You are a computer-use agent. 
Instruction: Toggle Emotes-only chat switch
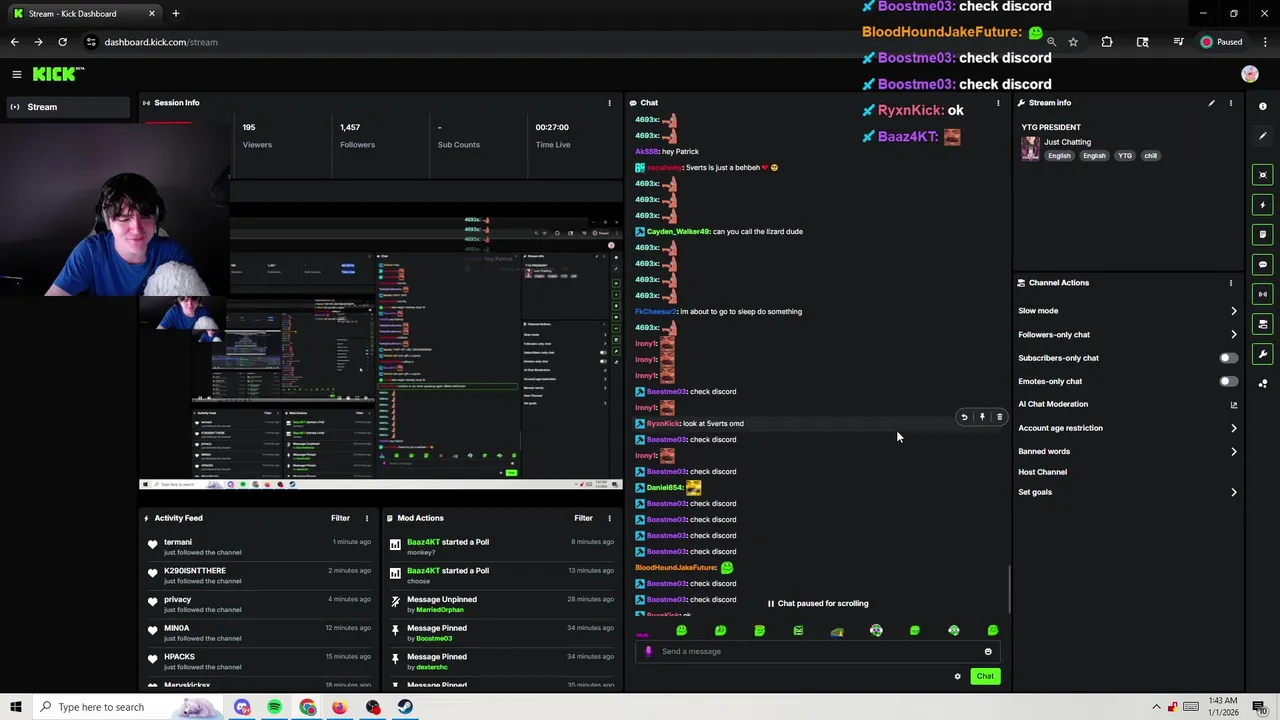pyautogui.click(x=1227, y=381)
